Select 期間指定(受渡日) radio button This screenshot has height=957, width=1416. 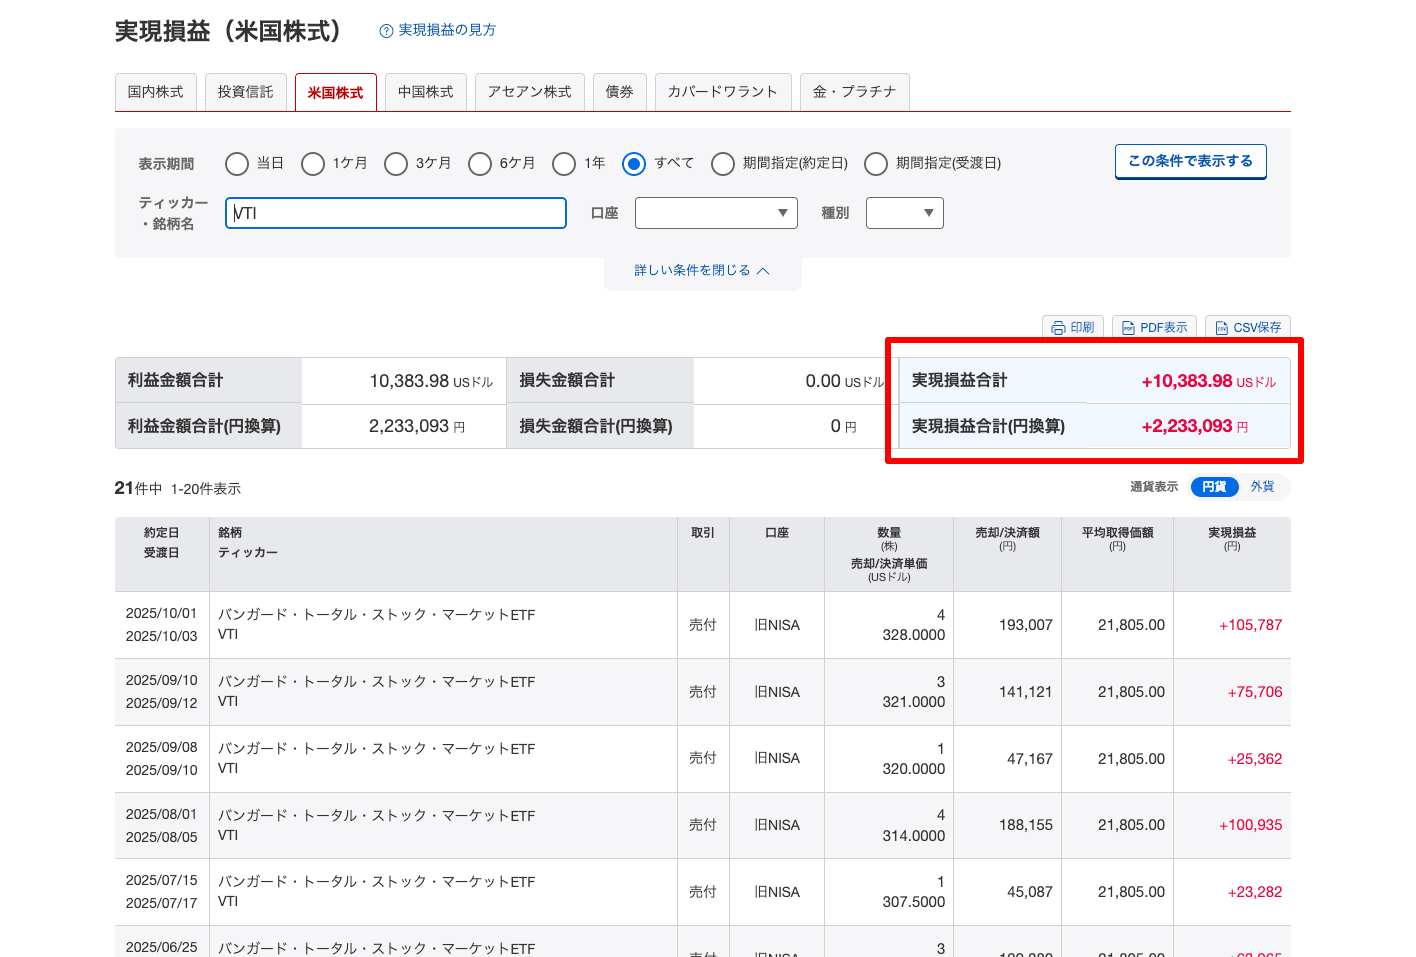pyautogui.click(x=876, y=164)
